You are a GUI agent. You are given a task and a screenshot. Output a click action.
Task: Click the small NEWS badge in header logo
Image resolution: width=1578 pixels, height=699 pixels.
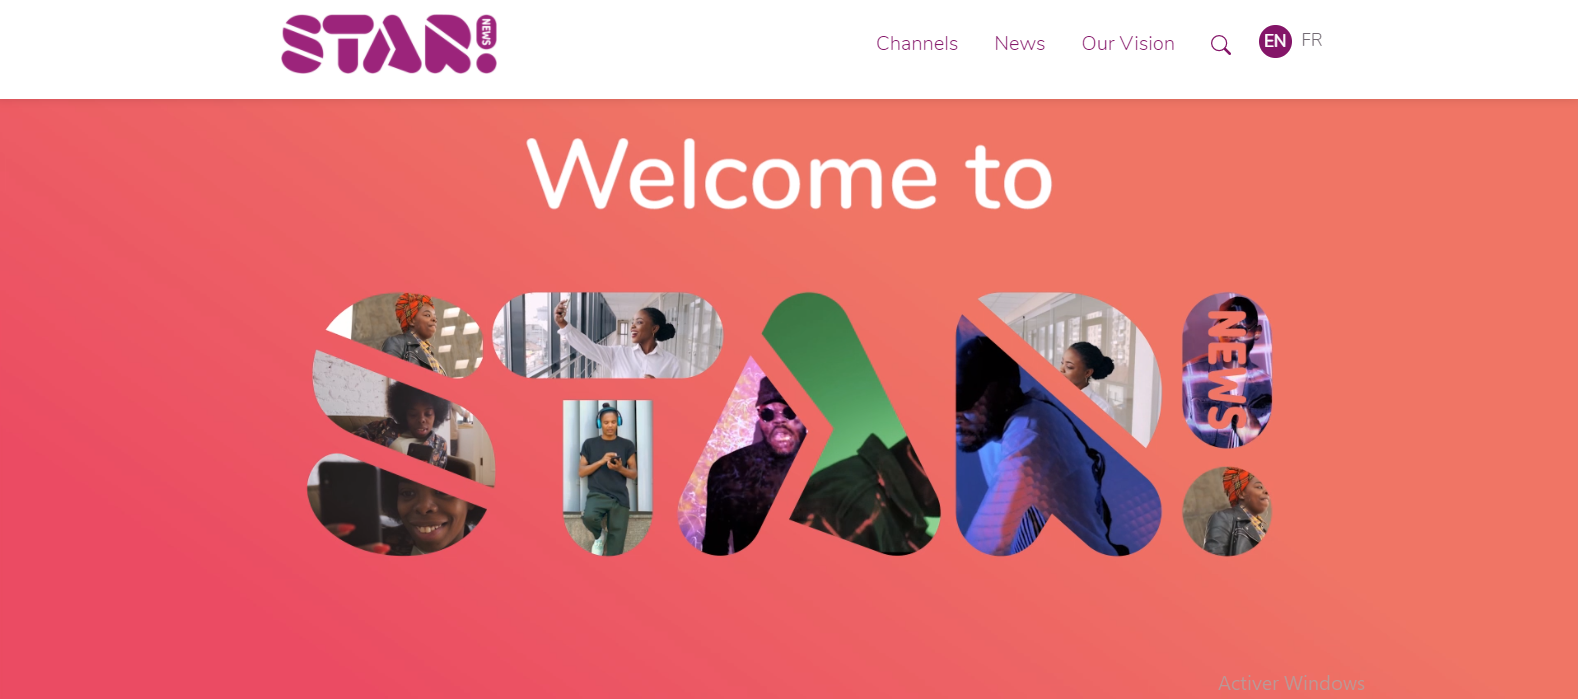coord(486,31)
